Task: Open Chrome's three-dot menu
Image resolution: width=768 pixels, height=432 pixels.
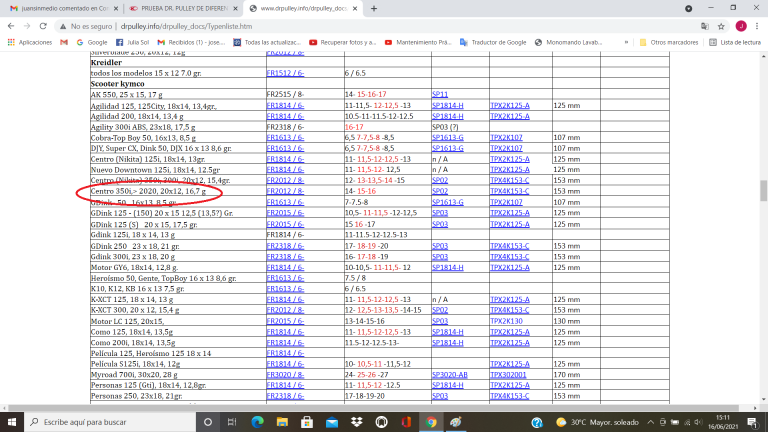Action: 757,26
